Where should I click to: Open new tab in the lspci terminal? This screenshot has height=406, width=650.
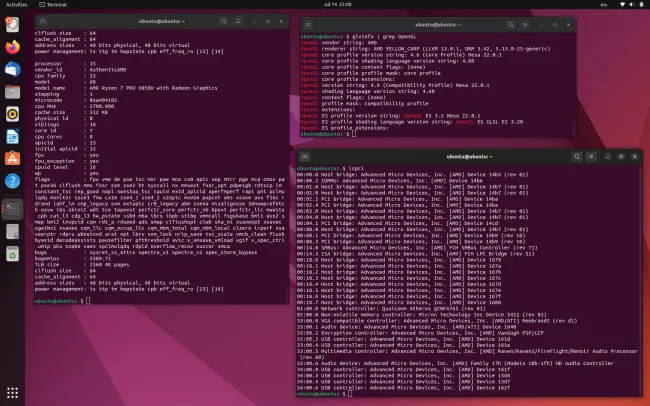[x=305, y=157]
